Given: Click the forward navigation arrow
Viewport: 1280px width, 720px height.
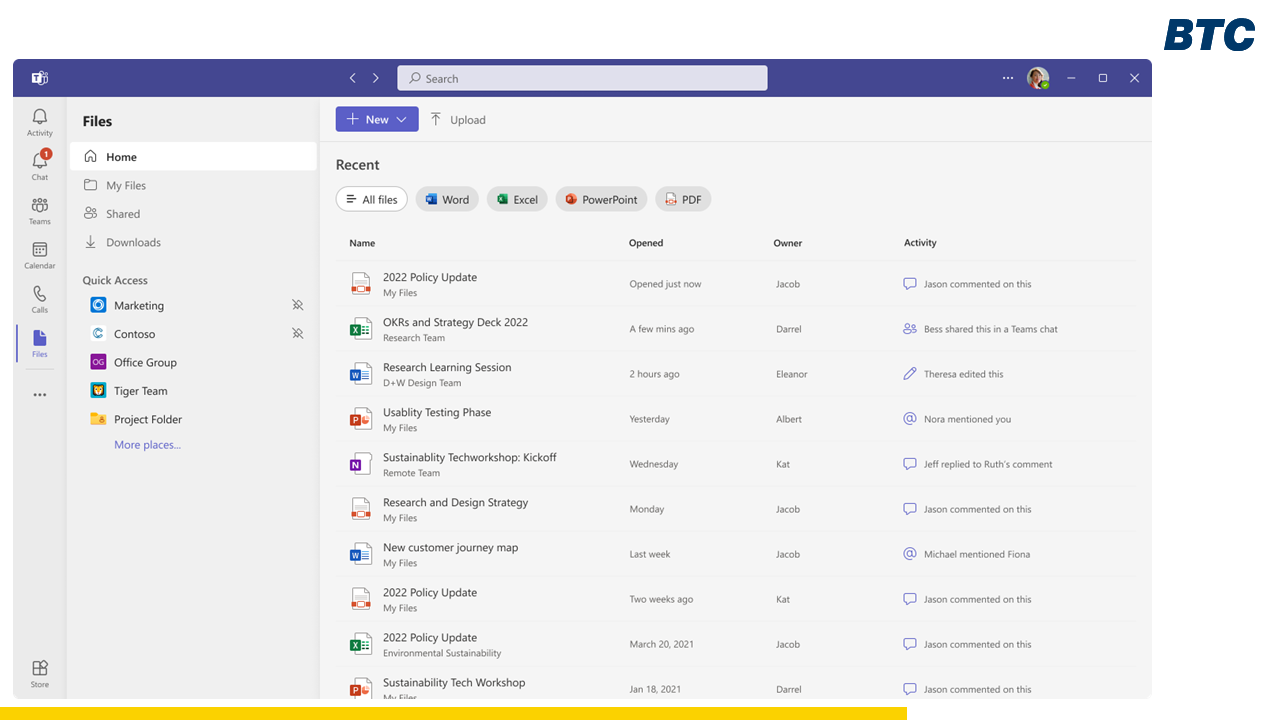Looking at the screenshot, I should [376, 78].
